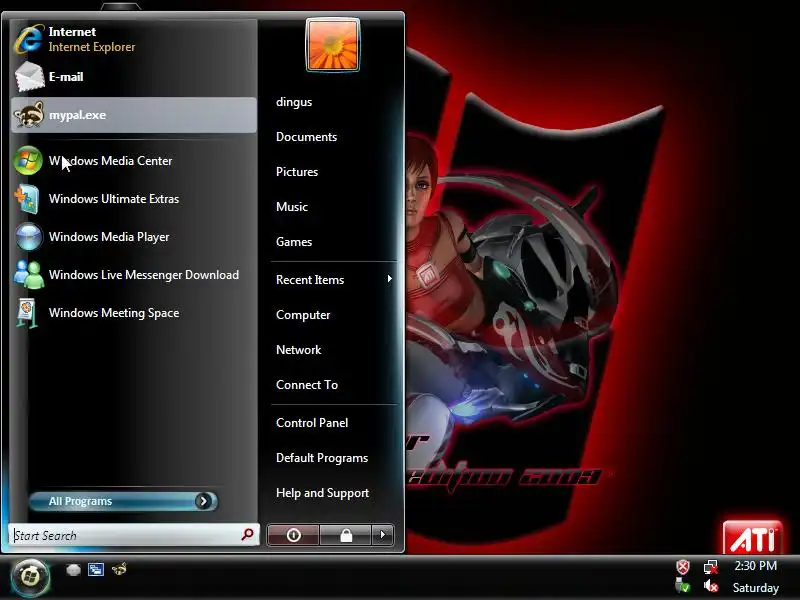
Task: Open the dingus user folder
Action: (294, 102)
